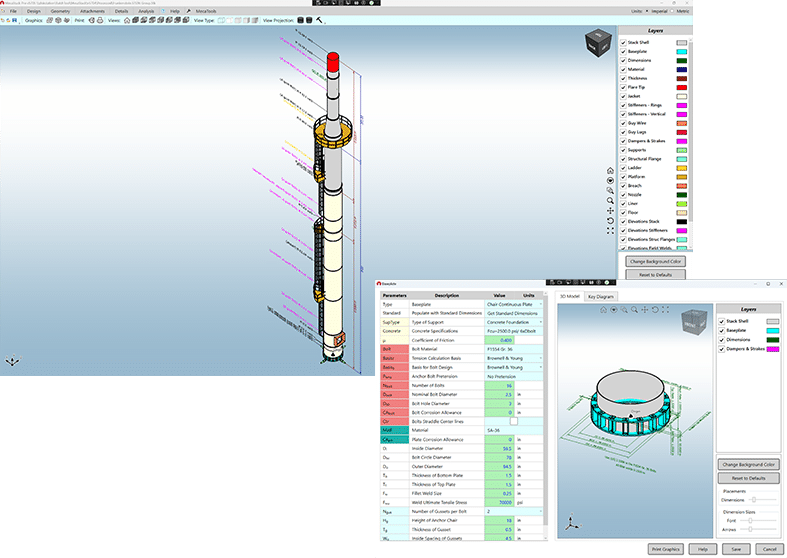This screenshot has height=558, width=787.
Task: Click Reset to Defaults in main window
Action: [x=655, y=274]
